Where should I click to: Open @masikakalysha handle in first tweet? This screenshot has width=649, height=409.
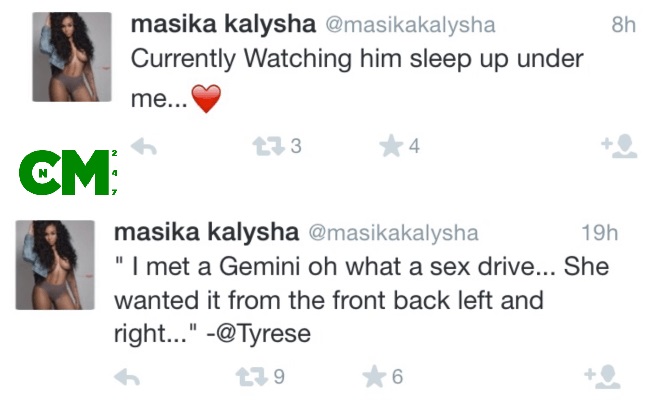point(398,24)
